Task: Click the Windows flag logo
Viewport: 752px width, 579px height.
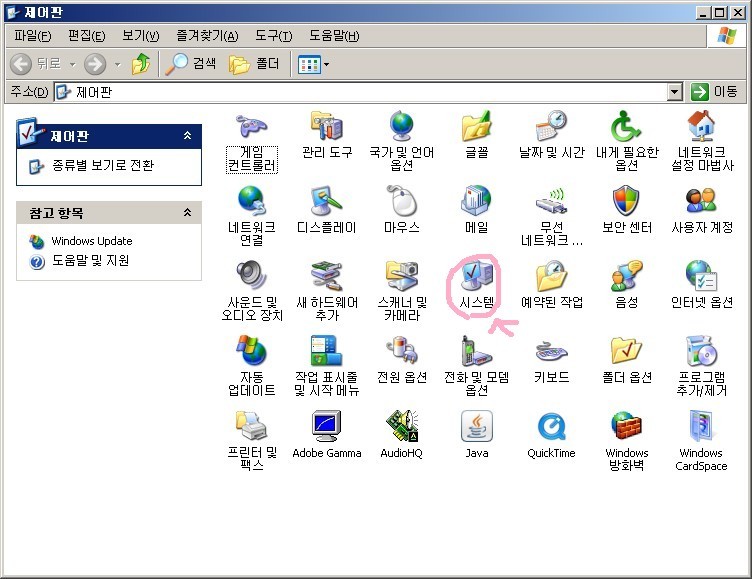Action: [727, 35]
